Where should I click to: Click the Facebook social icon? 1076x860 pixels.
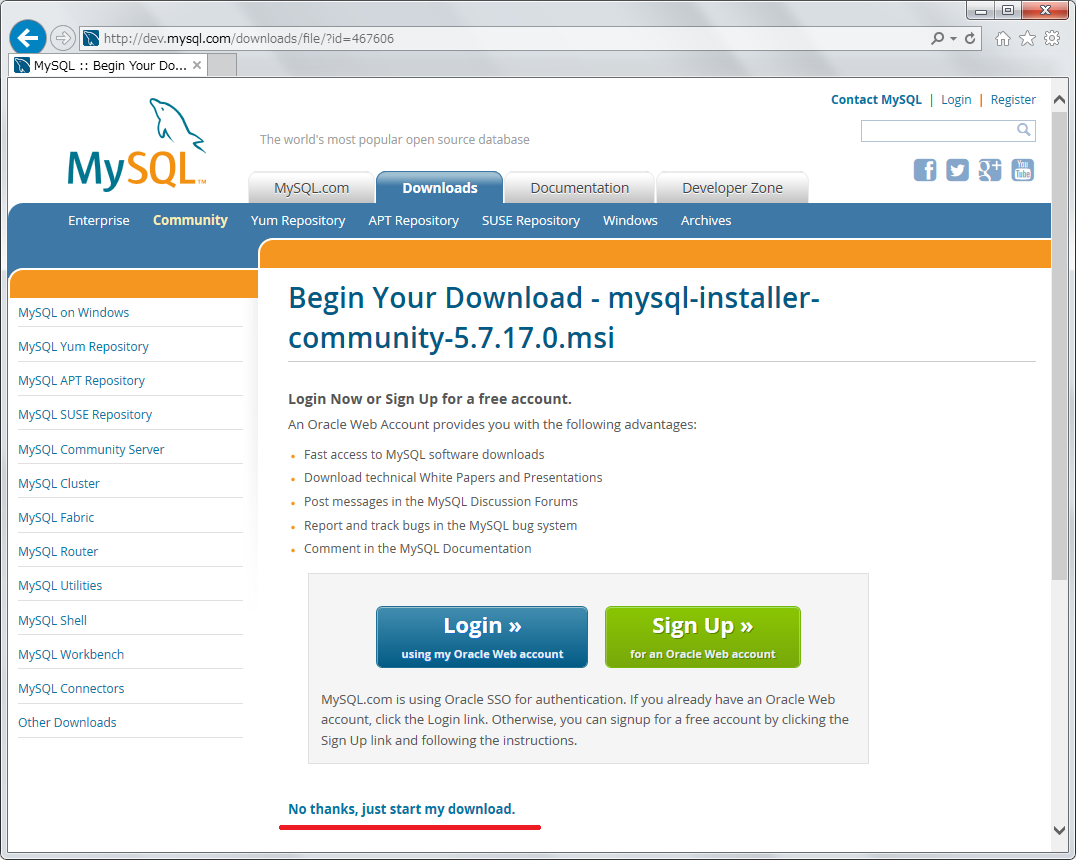pos(925,170)
